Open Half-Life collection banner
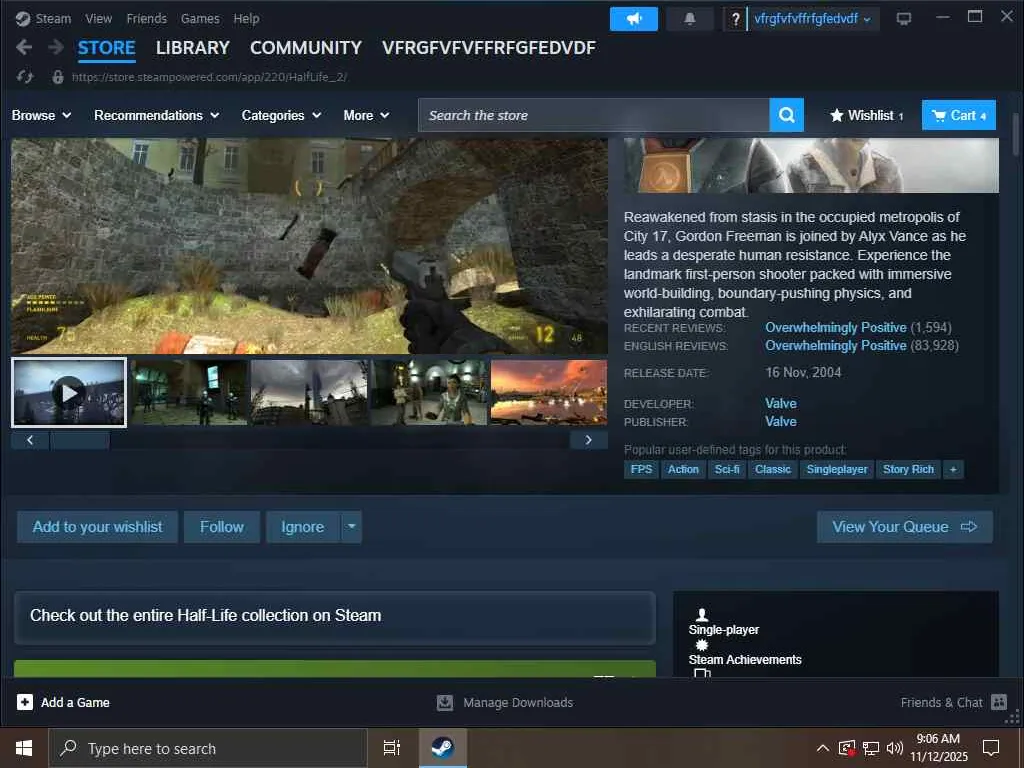This screenshot has height=768, width=1024. coord(335,616)
